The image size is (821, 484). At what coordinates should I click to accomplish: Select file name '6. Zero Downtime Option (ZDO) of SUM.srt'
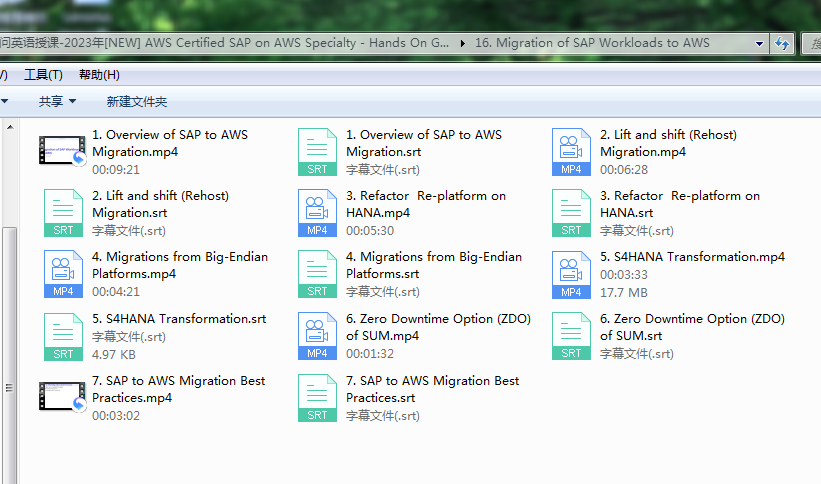693,327
